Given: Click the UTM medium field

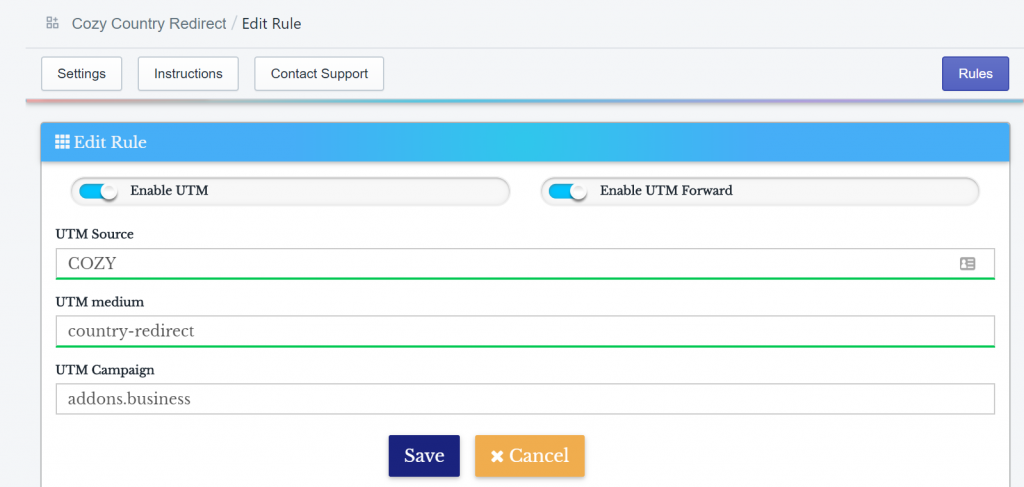Looking at the screenshot, I should pos(525,332).
